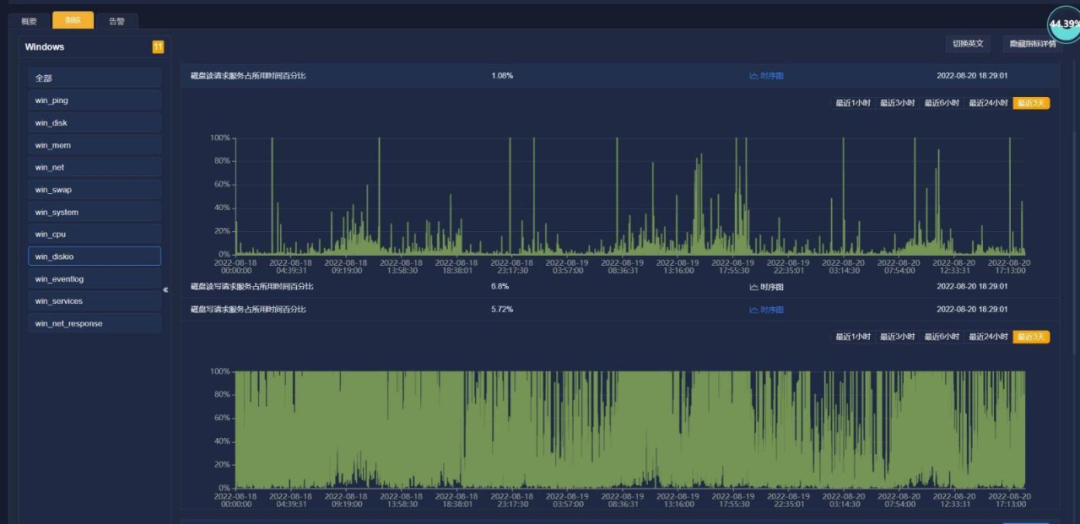Click the Windows panel heading
The height and width of the screenshot is (524, 1080).
coord(45,47)
